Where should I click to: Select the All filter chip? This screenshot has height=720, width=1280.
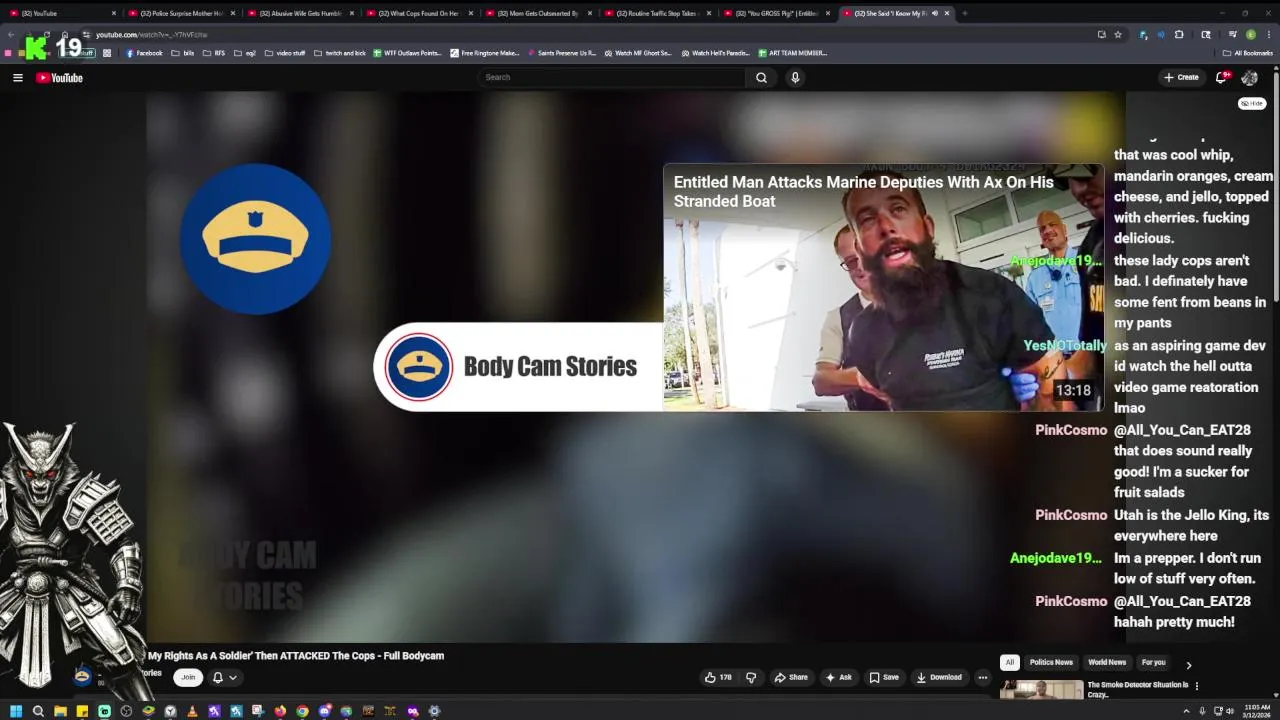[1010, 662]
